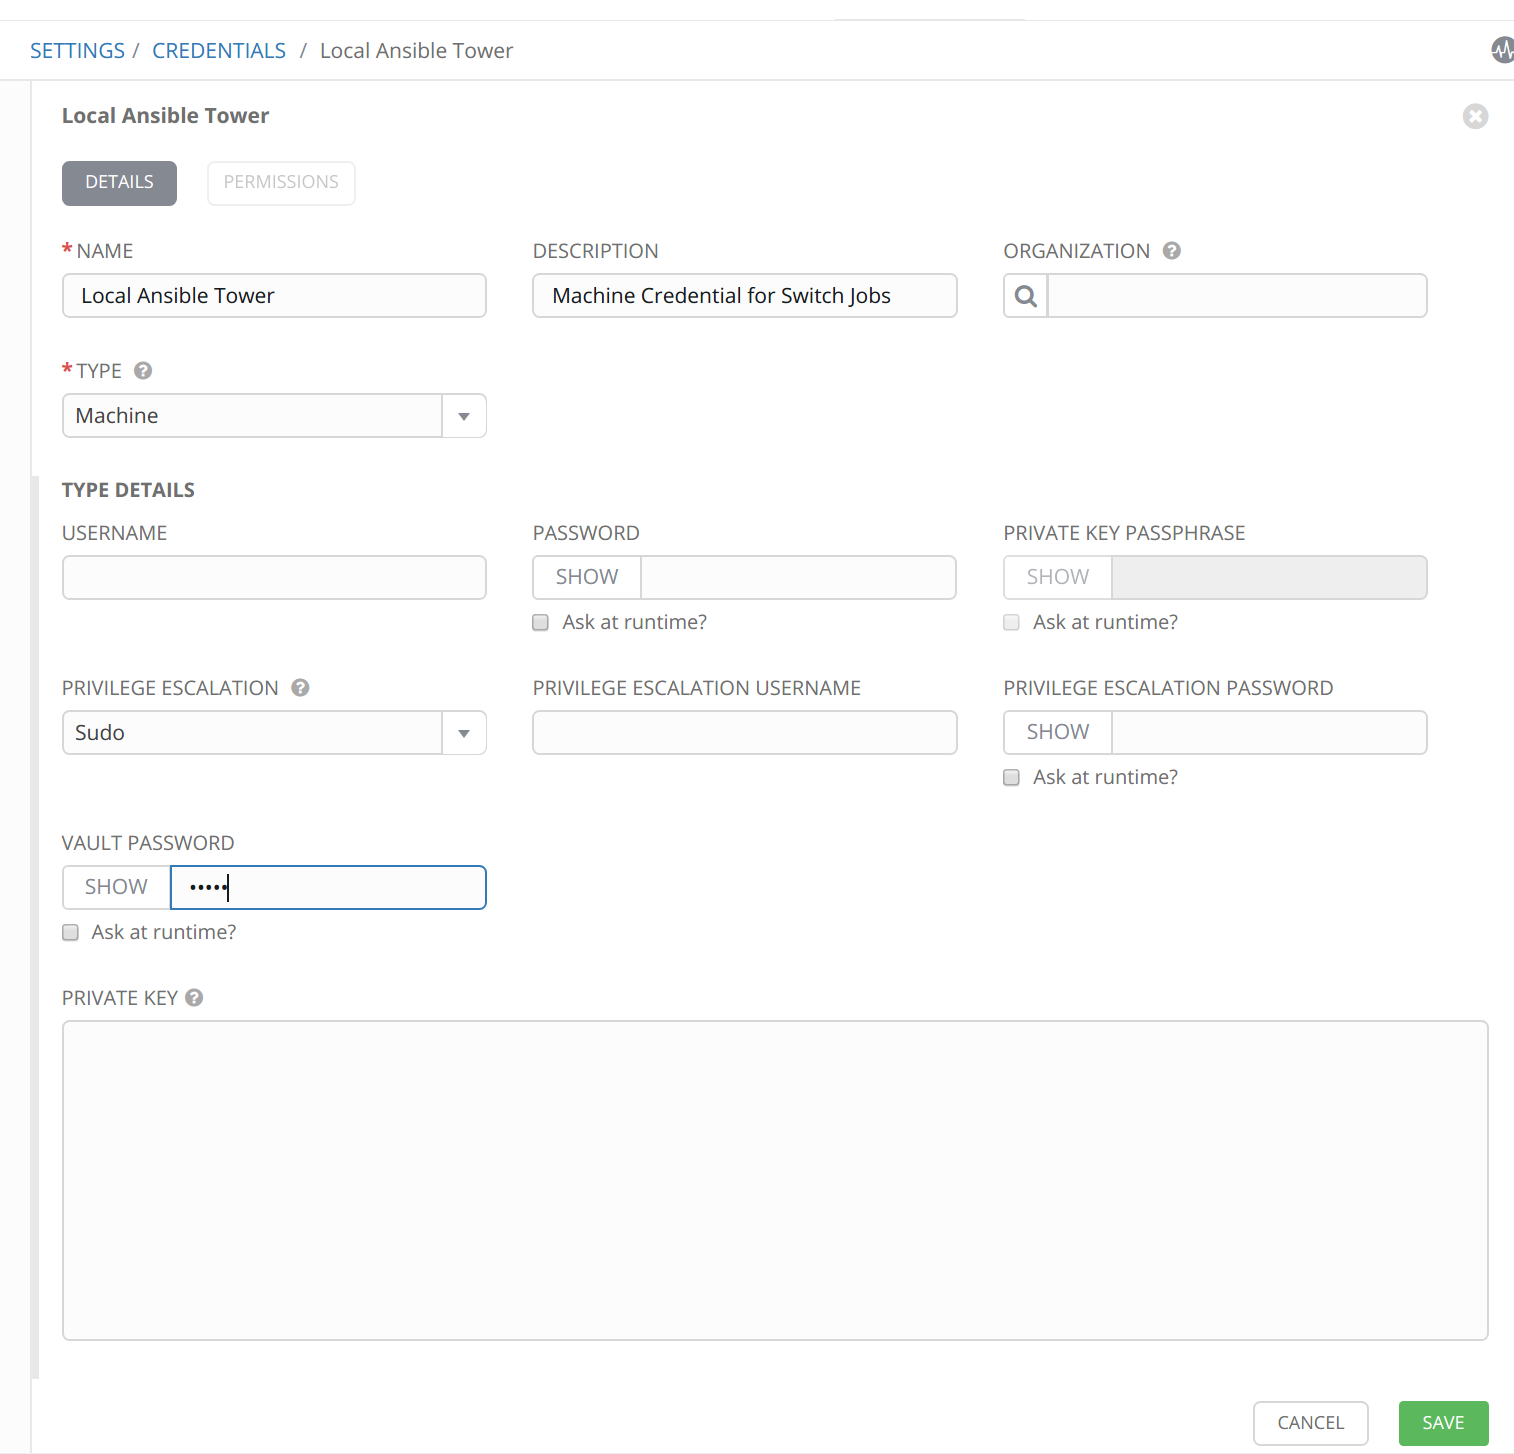The height and width of the screenshot is (1454, 1514).
Task: Click the 'Local Ansible Tower' breadcrumb text
Action: [x=416, y=51]
